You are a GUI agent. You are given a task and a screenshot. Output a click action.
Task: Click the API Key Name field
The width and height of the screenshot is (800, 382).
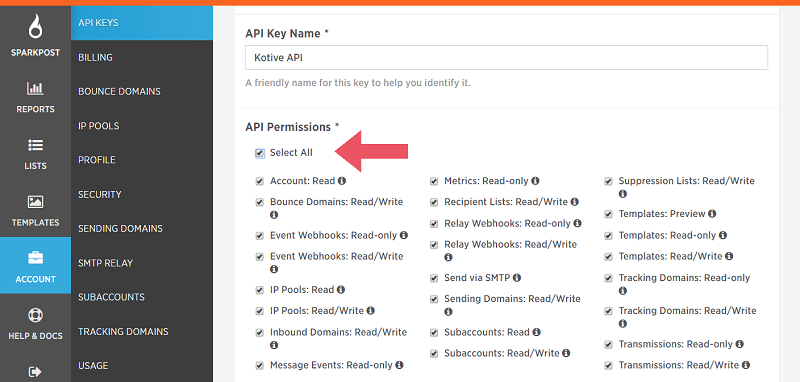point(506,58)
